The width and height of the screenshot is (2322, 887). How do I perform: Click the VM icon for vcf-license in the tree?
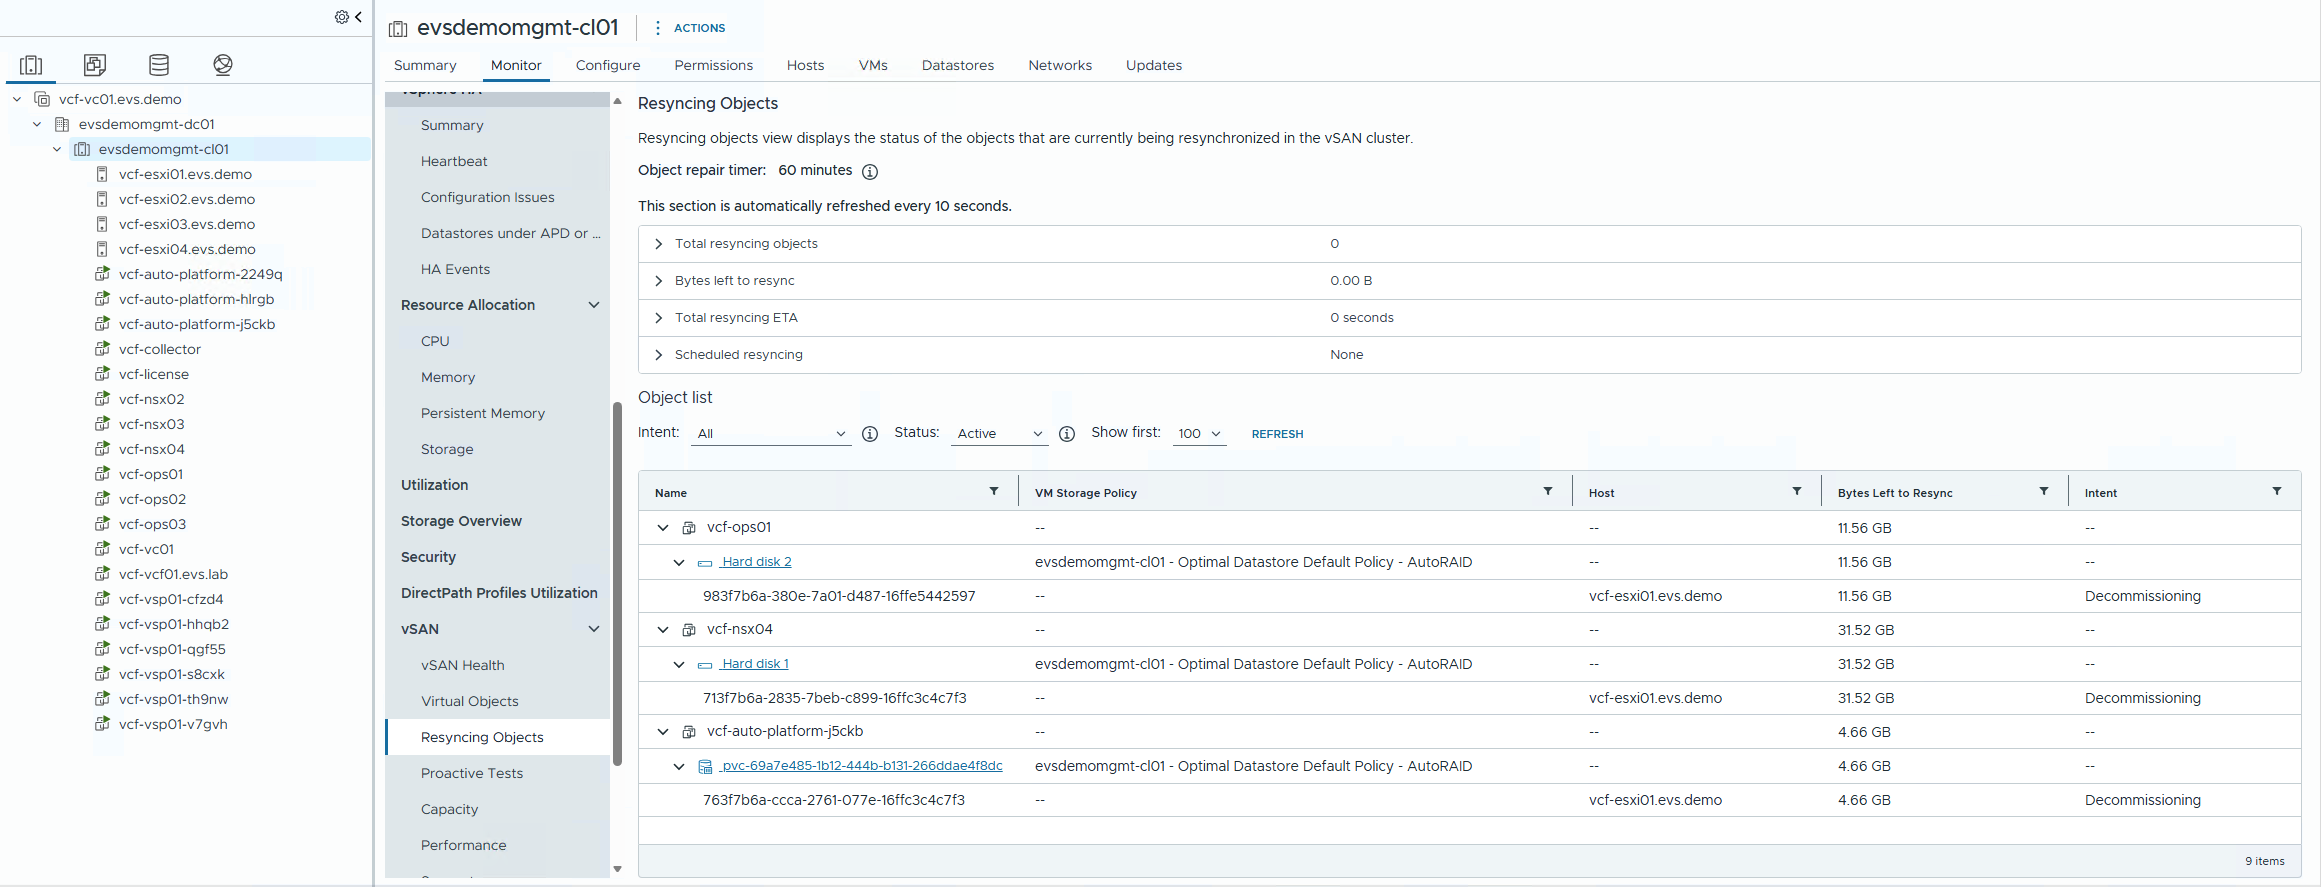coord(102,374)
